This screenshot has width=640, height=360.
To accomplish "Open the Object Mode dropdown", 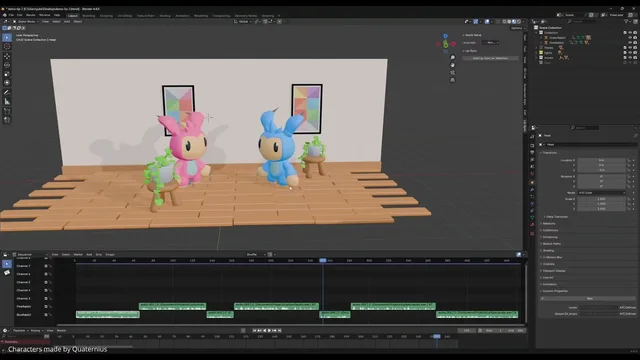I will point(26,22).
